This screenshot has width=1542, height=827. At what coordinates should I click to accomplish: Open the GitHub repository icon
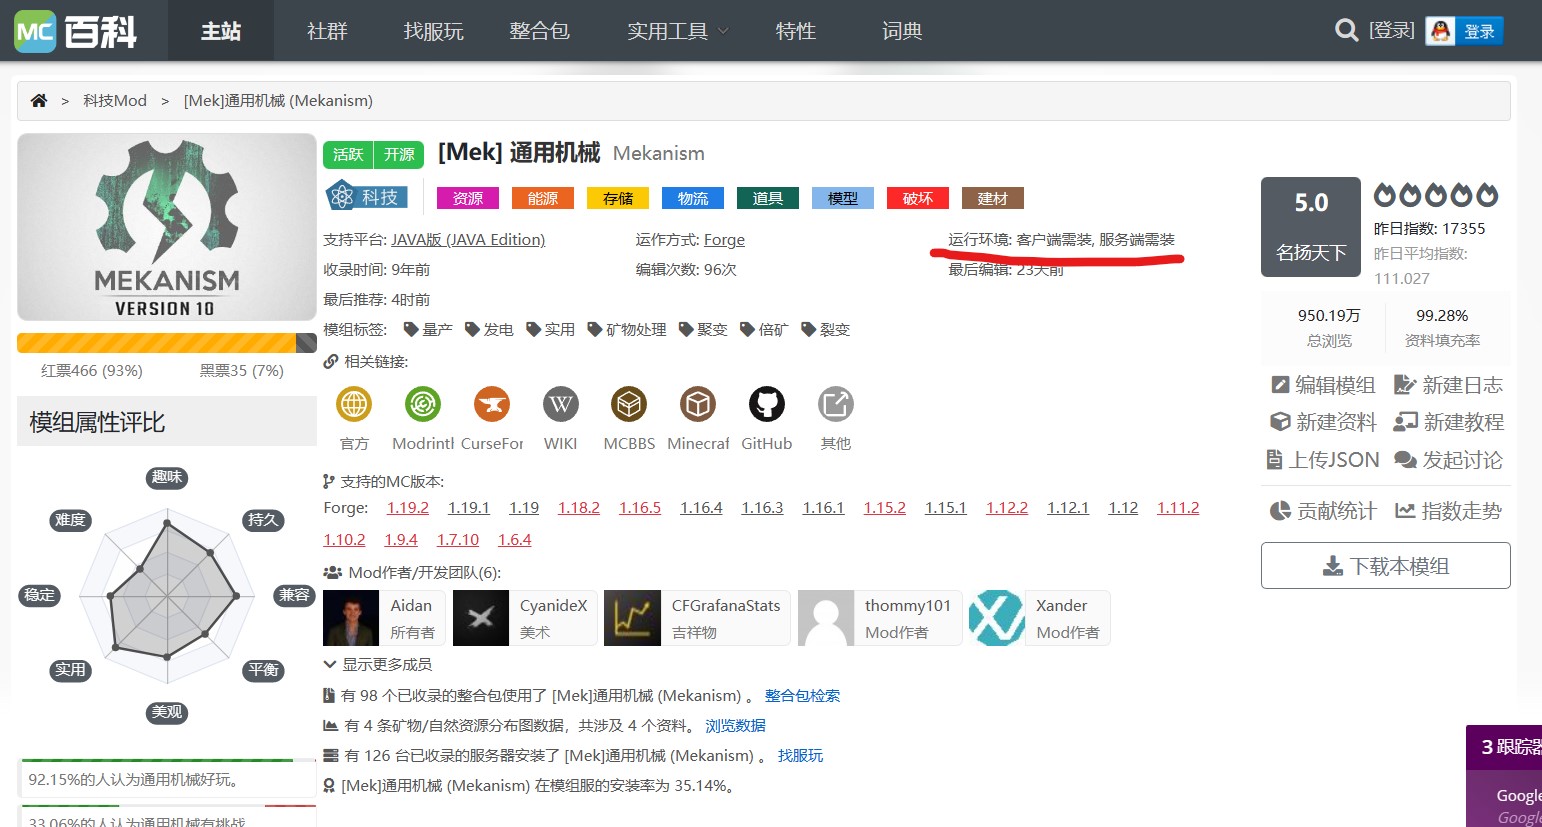pyautogui.click(x=767, y=404)
